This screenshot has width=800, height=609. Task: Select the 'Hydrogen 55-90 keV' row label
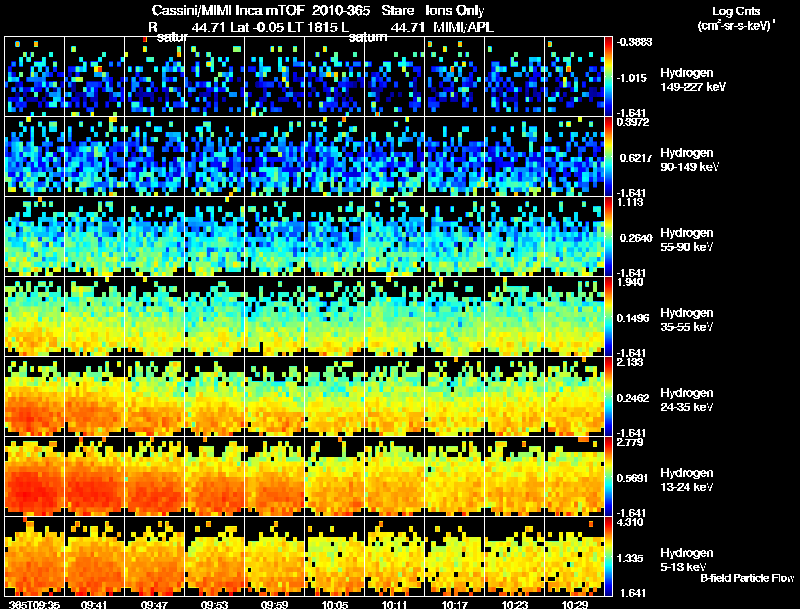[686, 240]
